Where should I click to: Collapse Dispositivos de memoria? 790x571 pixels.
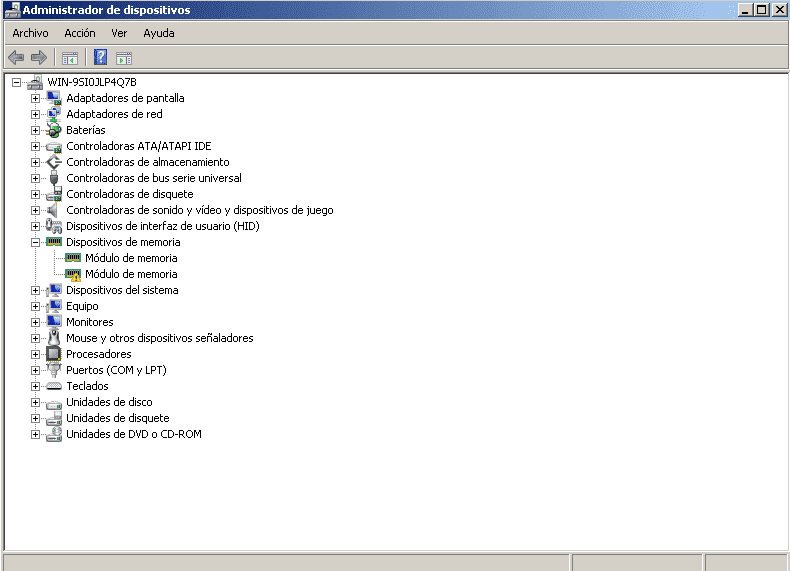35,242
